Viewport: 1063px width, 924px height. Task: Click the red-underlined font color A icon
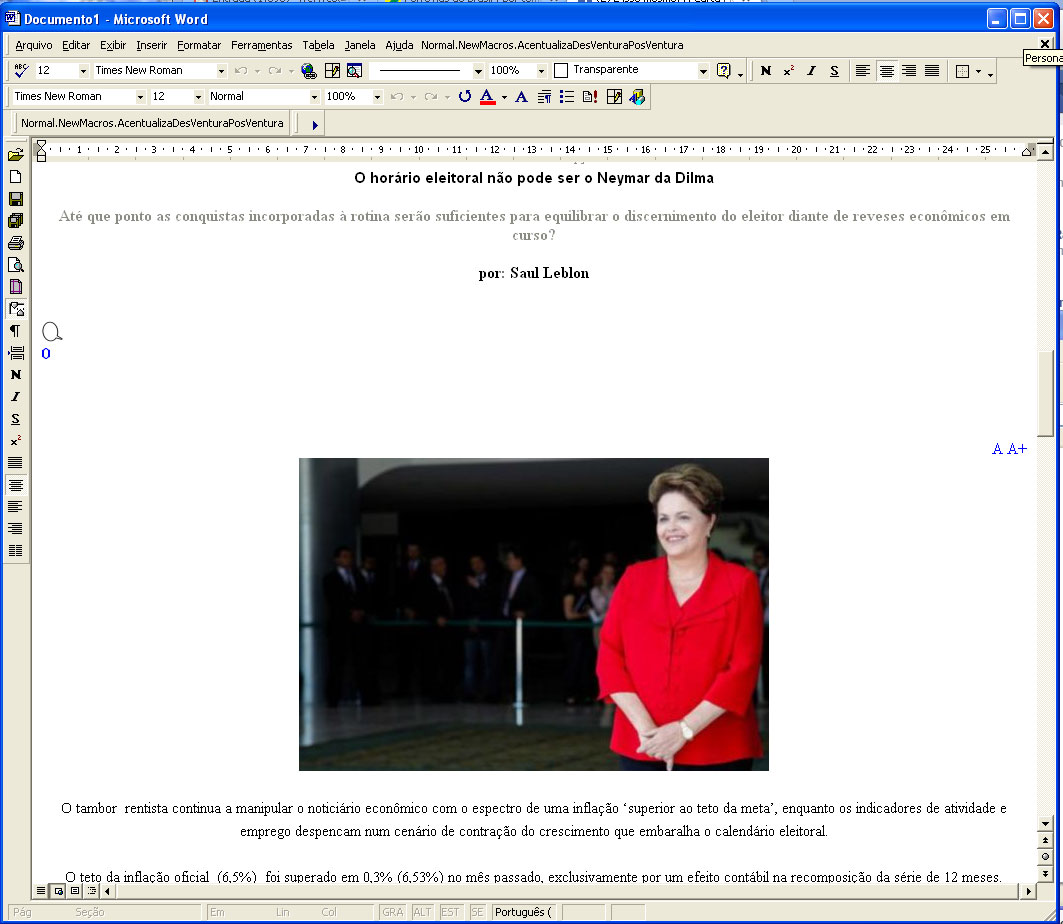pyautogui.click(x=487, y=97)
